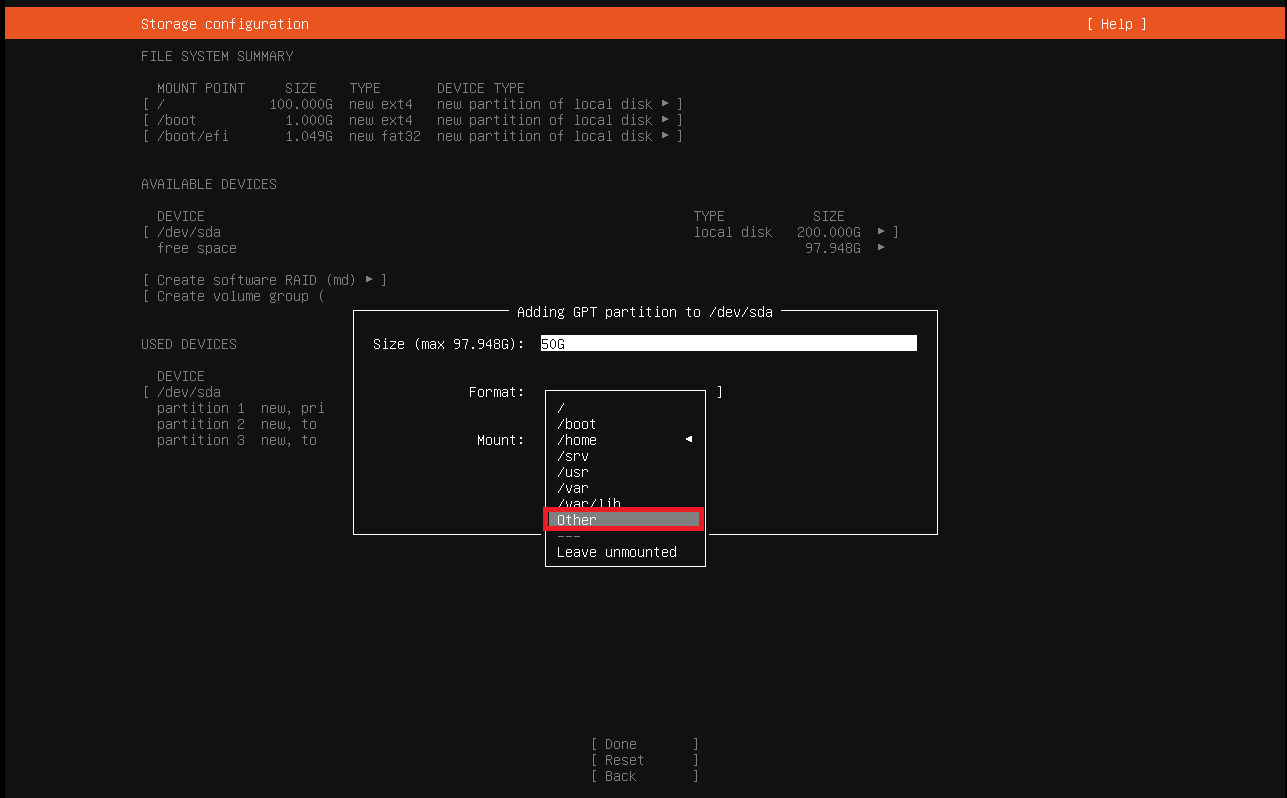Screen dimensions: 1287x798
Task: Choose Leave unmounted in the Mount dropdown
Action: 625,552
